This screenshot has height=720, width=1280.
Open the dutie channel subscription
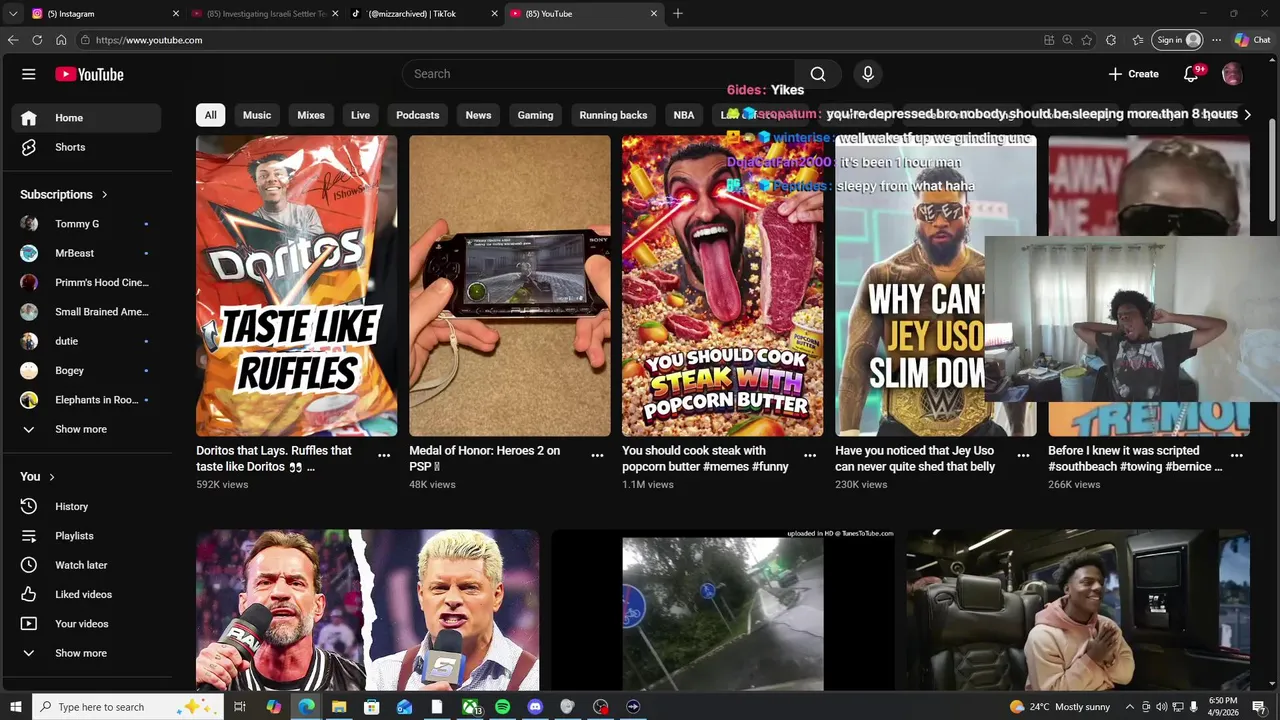click(86, 341)
